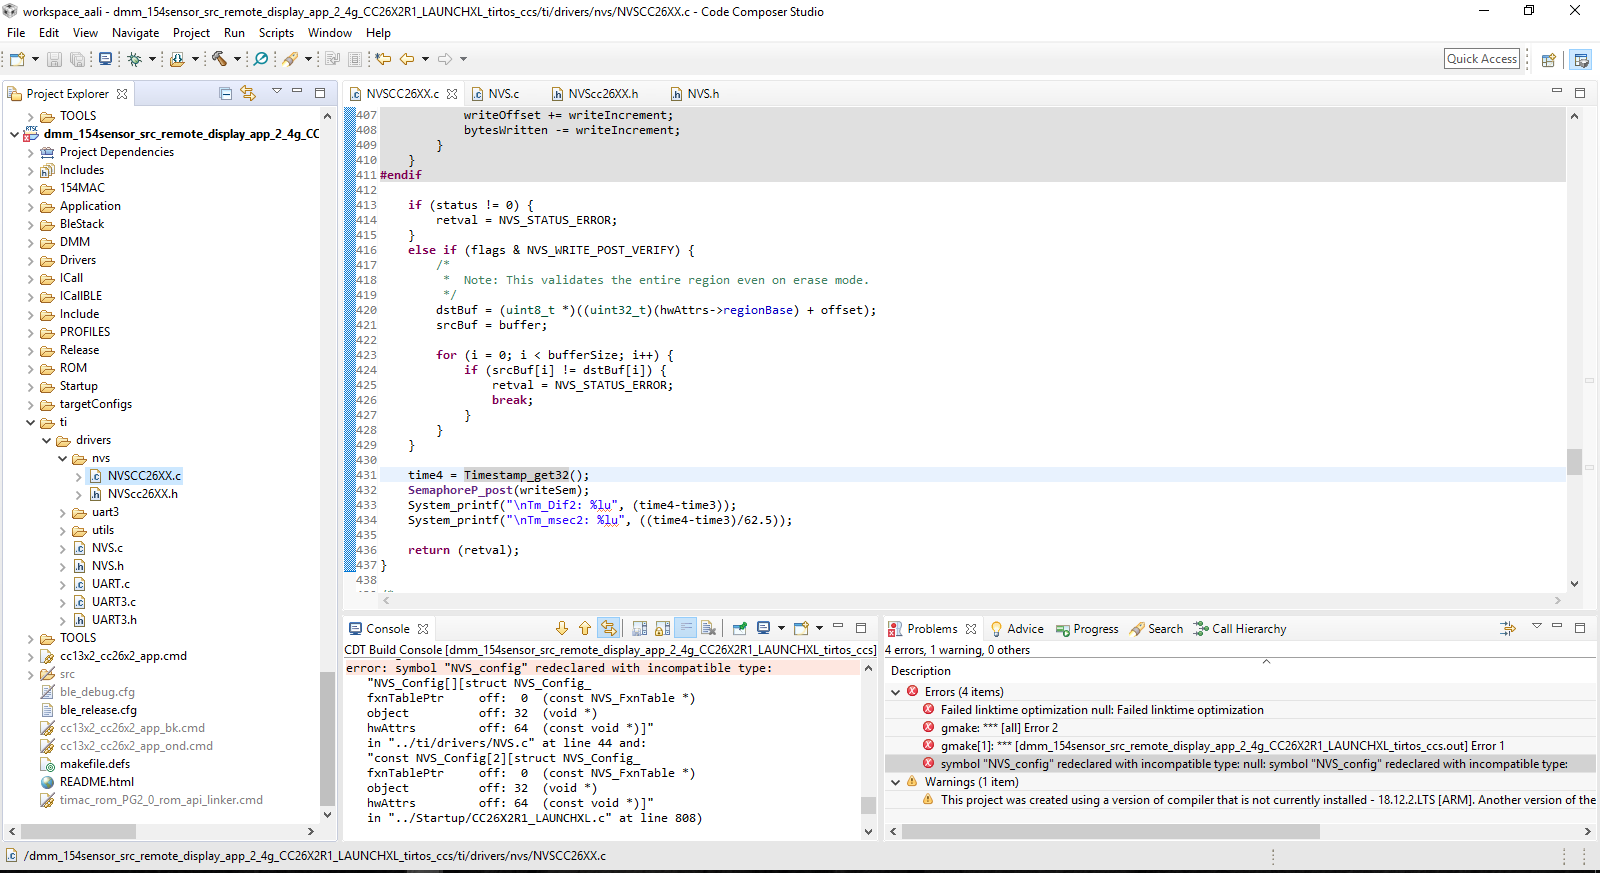The height and width of the screenshot is (873, 1600).
Task: Toggle Scroll Lock in the Console
Action: 662,628
